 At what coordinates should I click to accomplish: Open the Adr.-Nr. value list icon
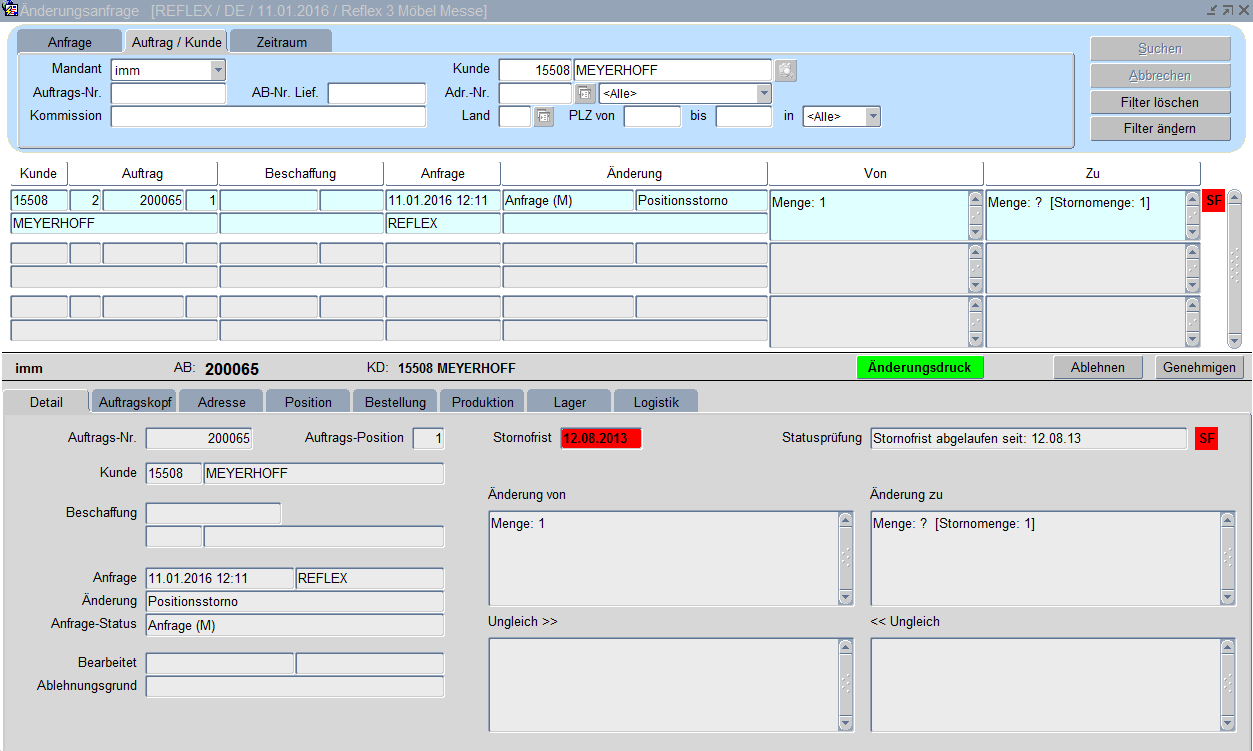coord(585,94)
